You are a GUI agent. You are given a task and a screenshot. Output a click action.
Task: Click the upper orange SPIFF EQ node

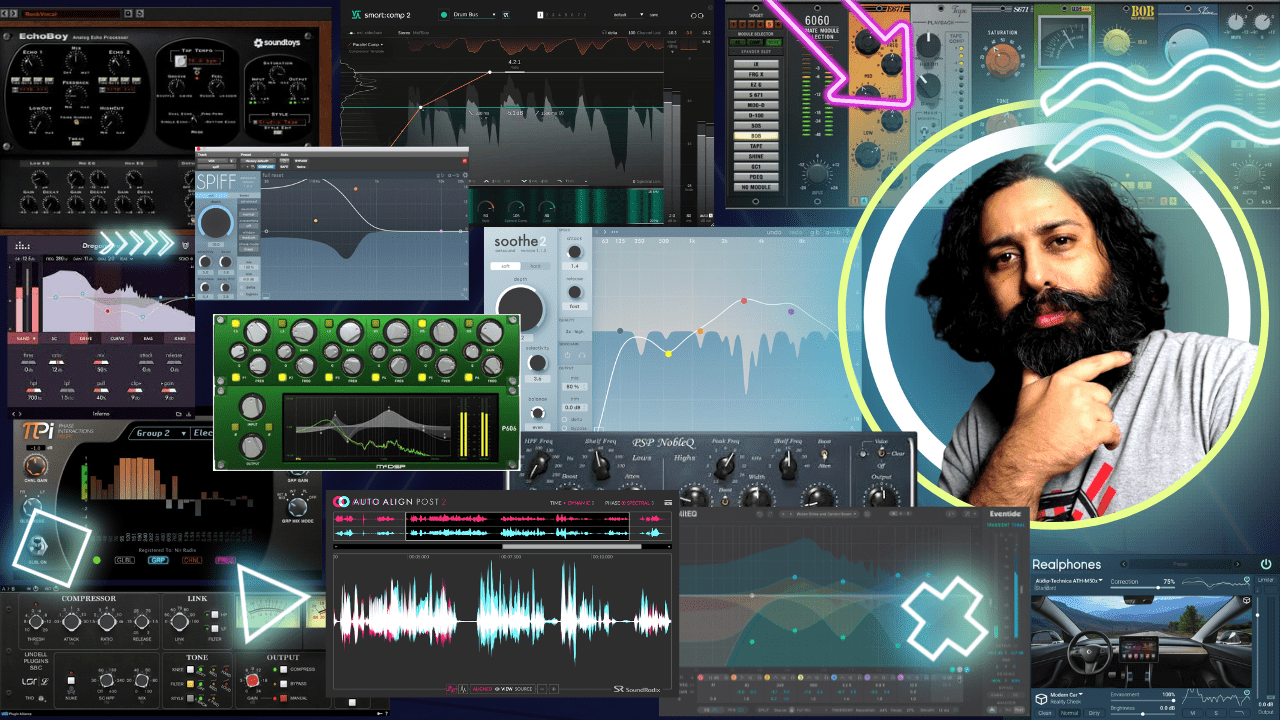pyautogui.click(x=356, y=189)
